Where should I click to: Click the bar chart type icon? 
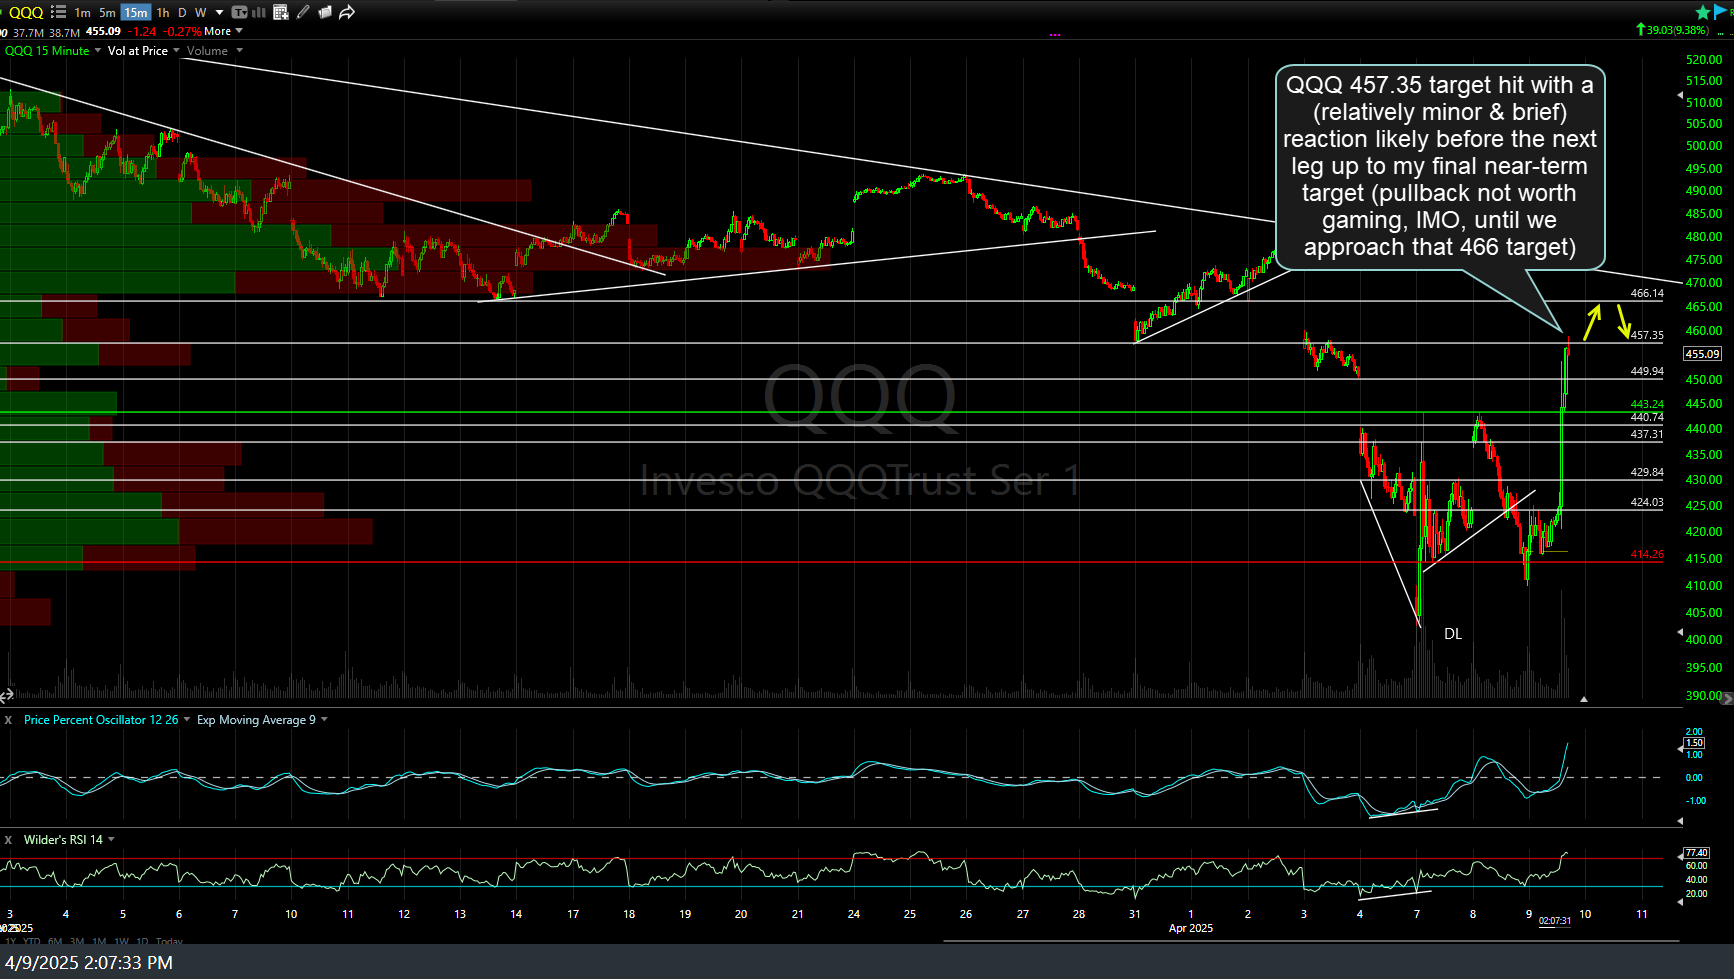(x=259, y=12)
